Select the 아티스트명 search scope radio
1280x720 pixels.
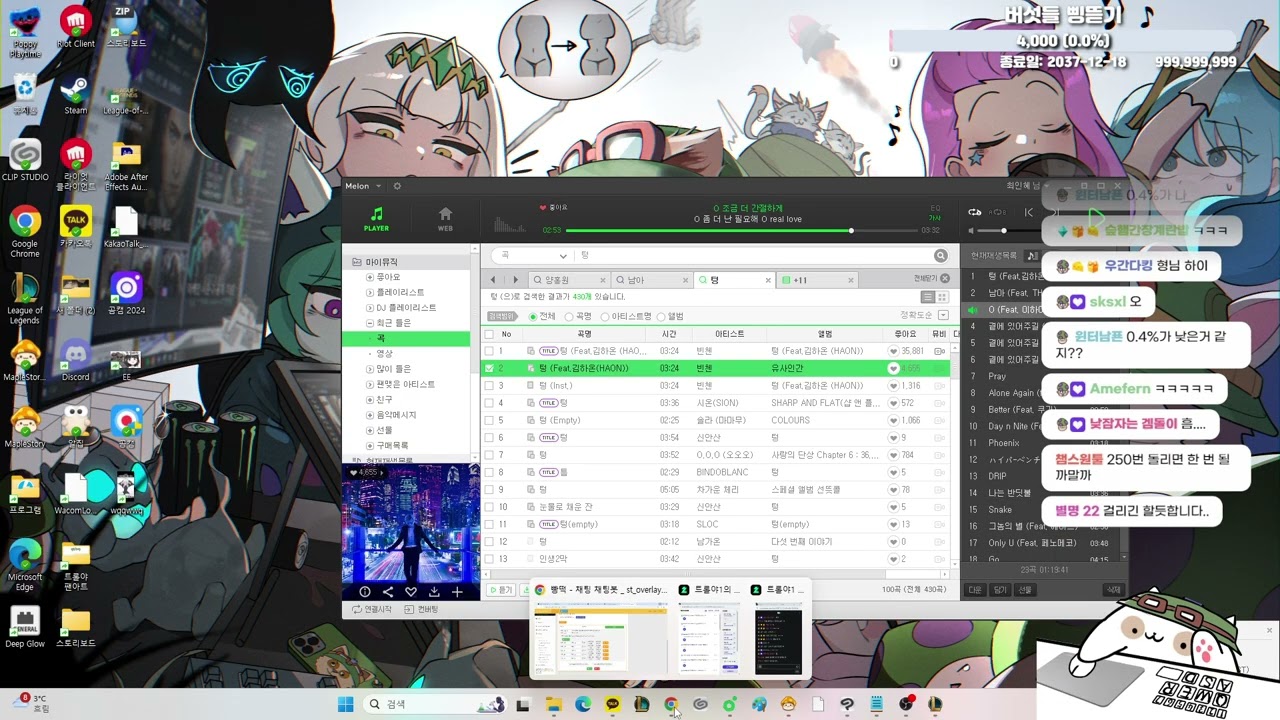605,316
